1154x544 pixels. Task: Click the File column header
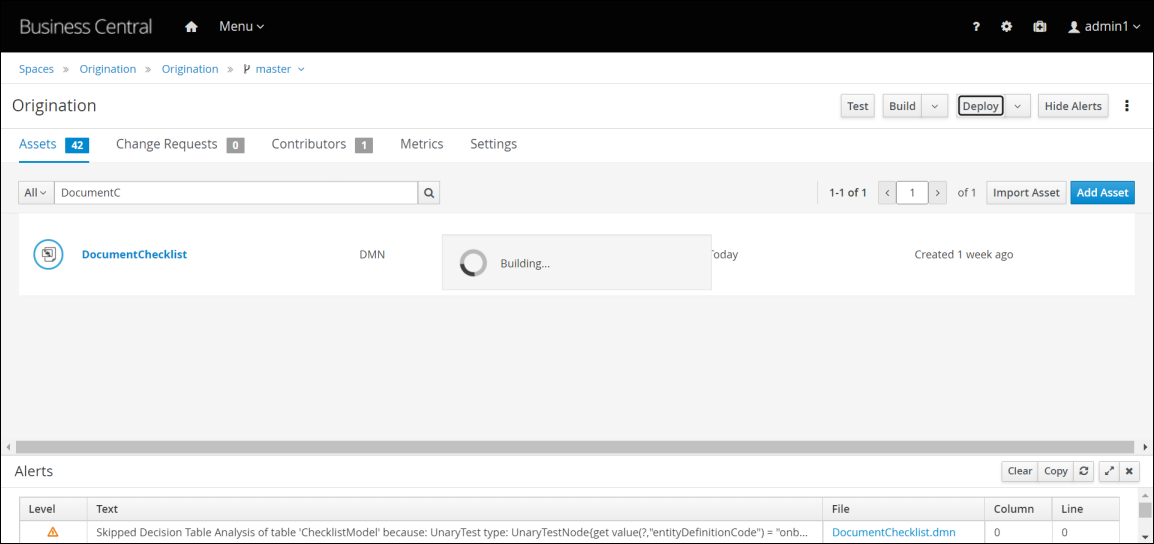pos(903,509)
